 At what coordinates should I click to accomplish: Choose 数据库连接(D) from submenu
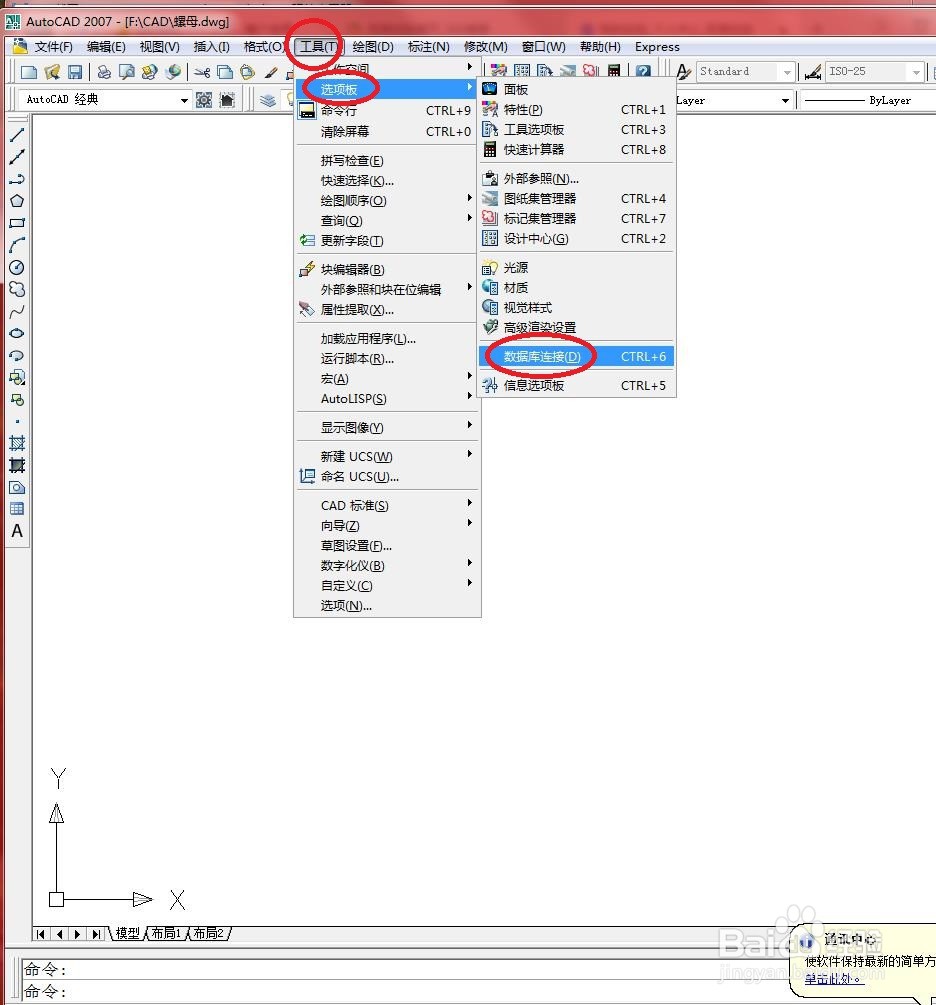point(576,356)
